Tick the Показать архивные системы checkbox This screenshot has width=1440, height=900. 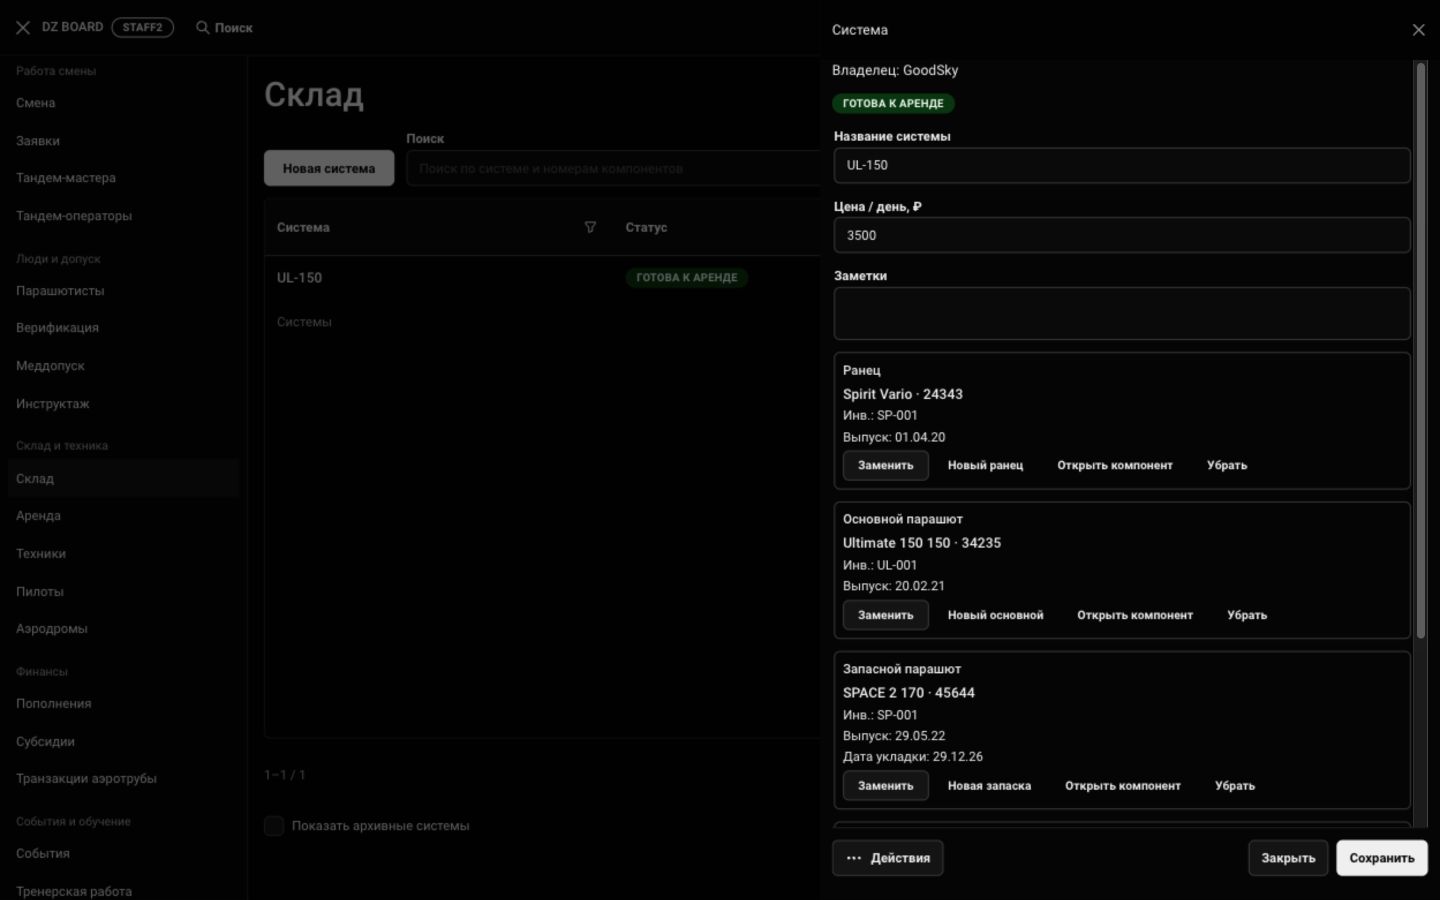(x=274, y=826)
